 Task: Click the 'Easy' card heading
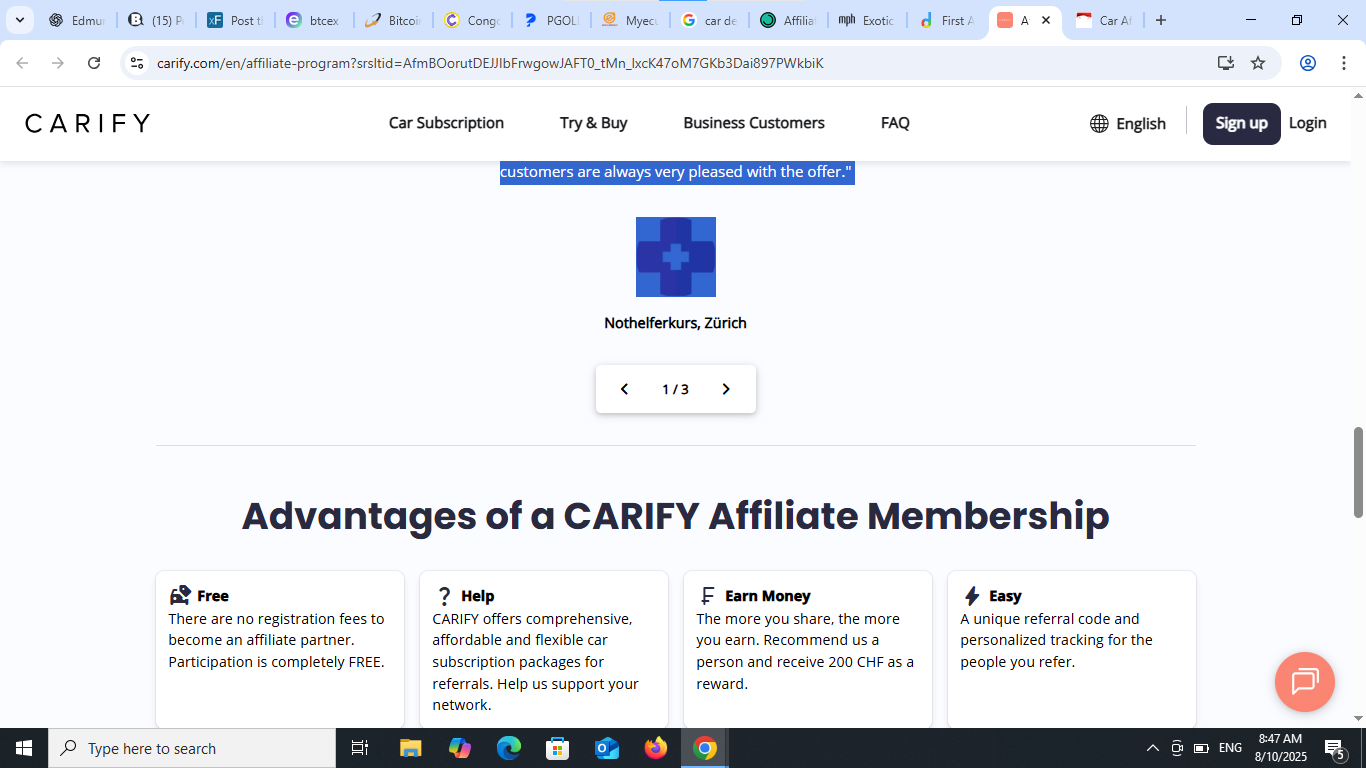(x=1005, y=596)
